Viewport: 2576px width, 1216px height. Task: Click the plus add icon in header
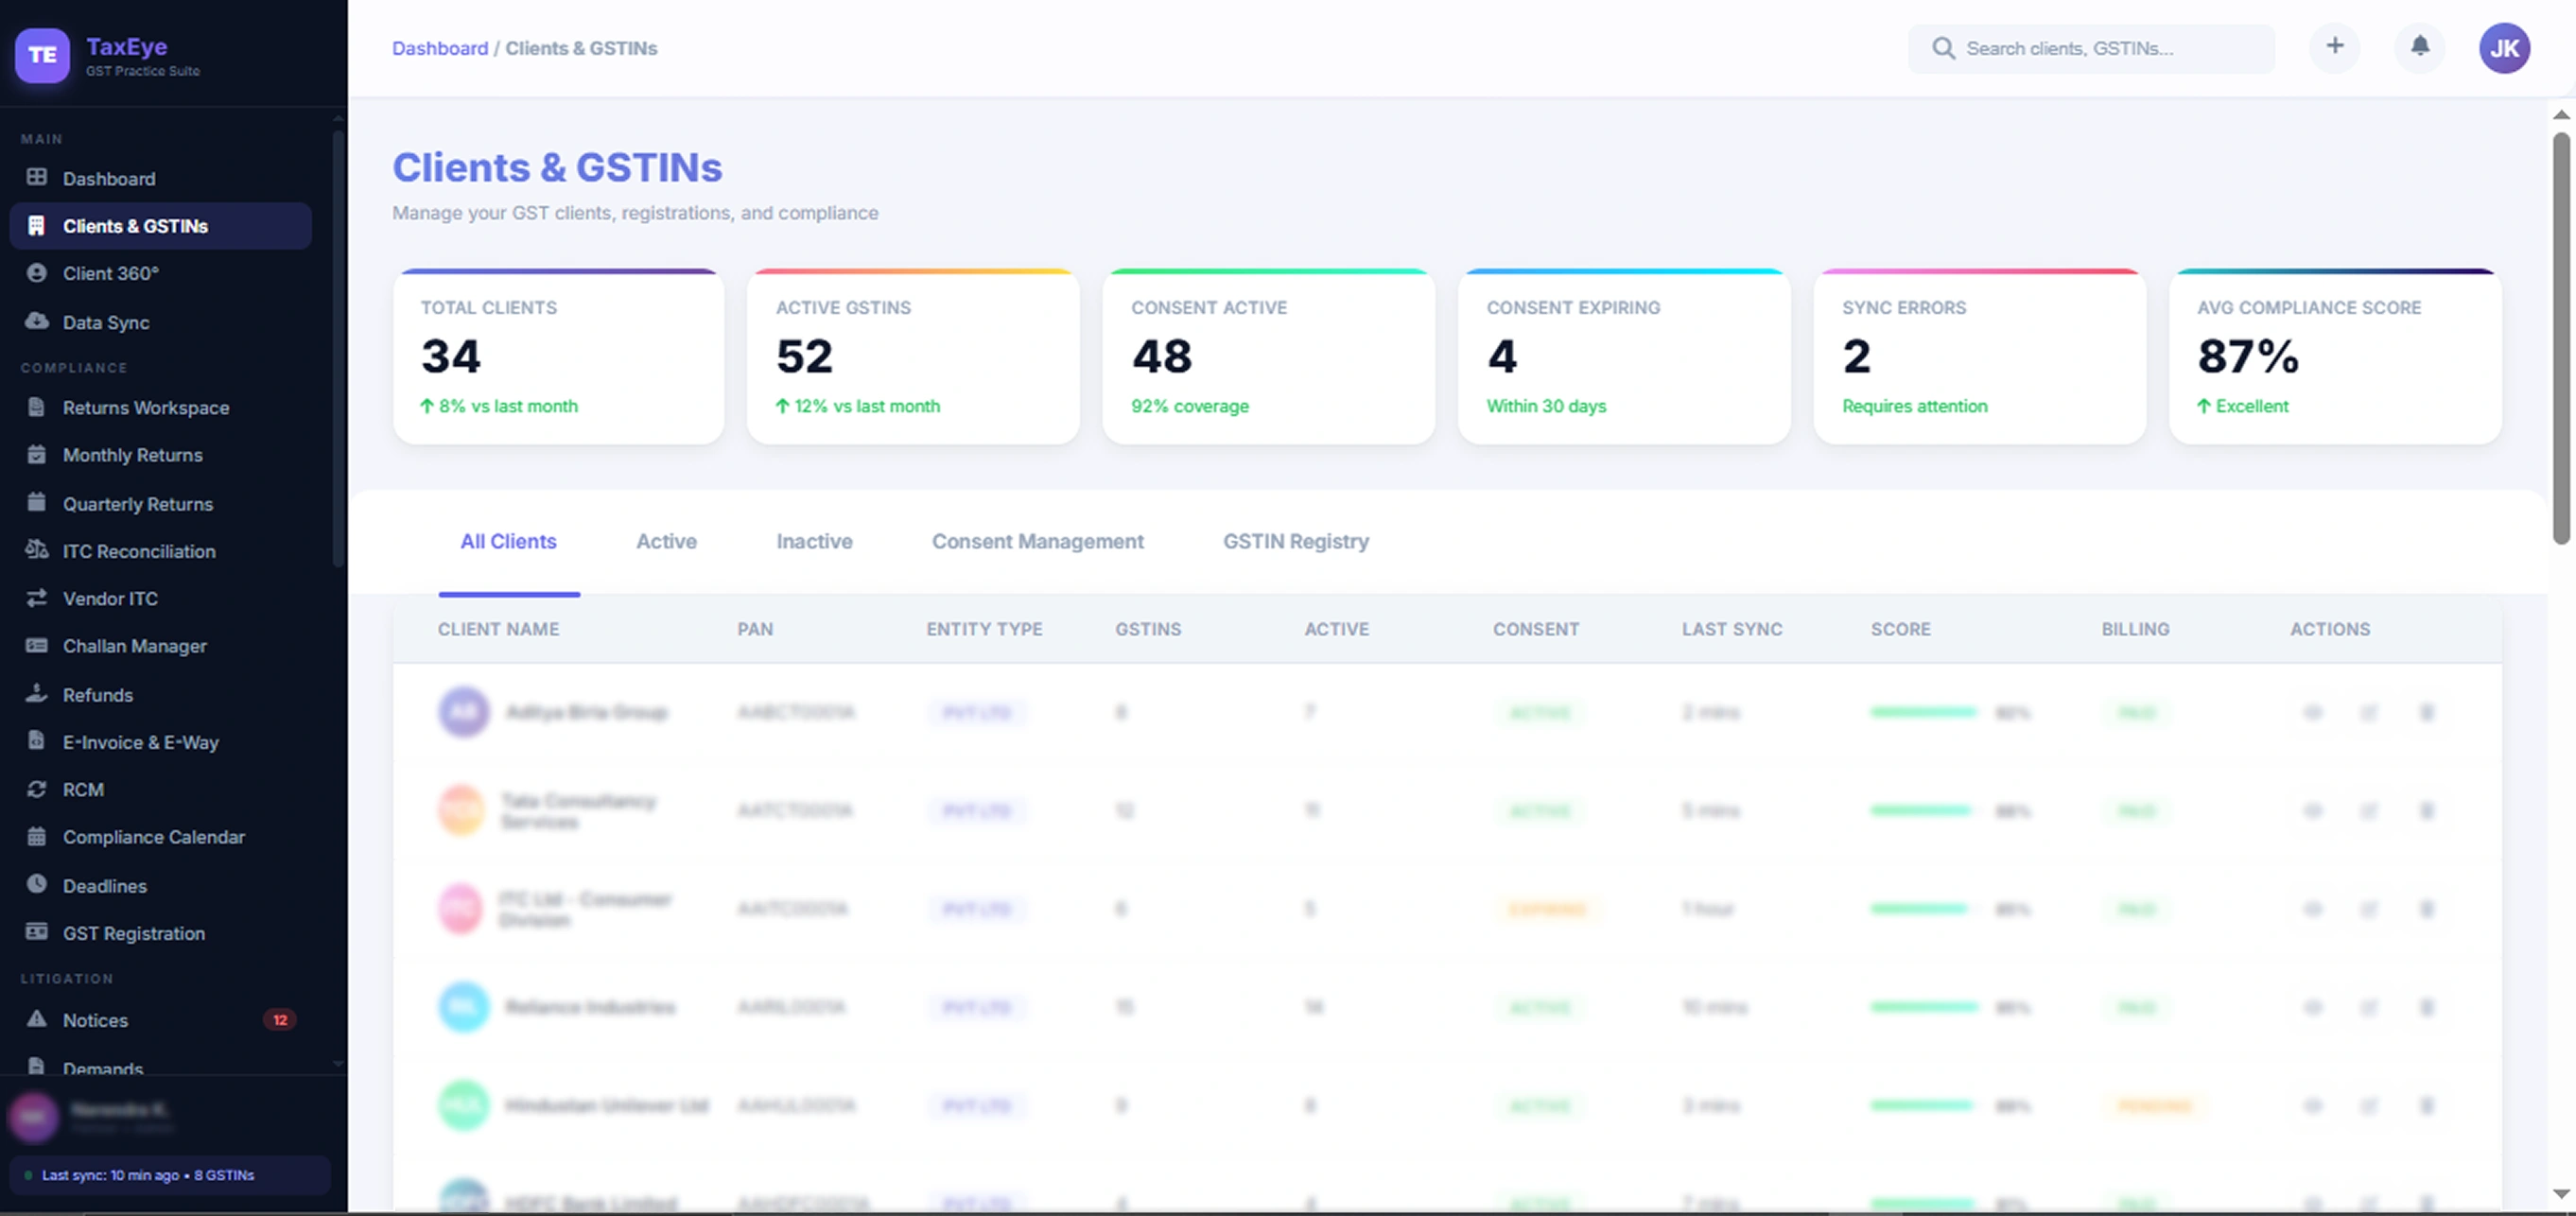click(2334, 47)
